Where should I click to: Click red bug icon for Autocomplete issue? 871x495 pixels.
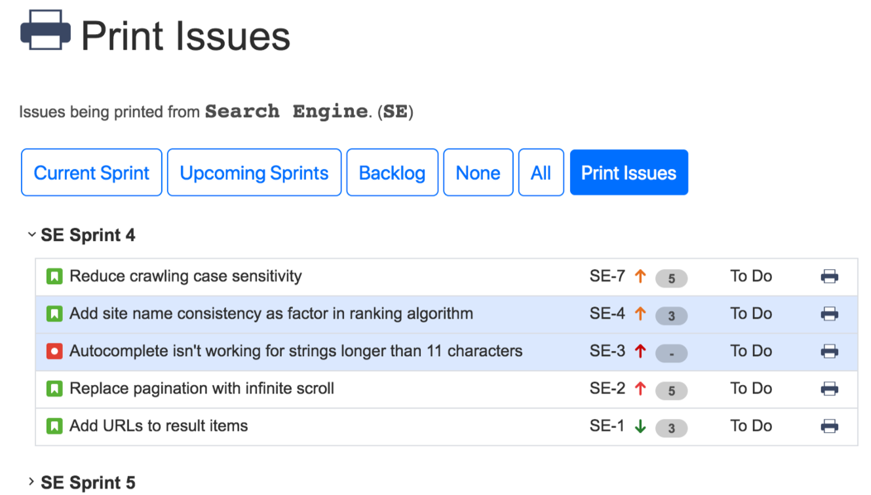click(55, 351)
